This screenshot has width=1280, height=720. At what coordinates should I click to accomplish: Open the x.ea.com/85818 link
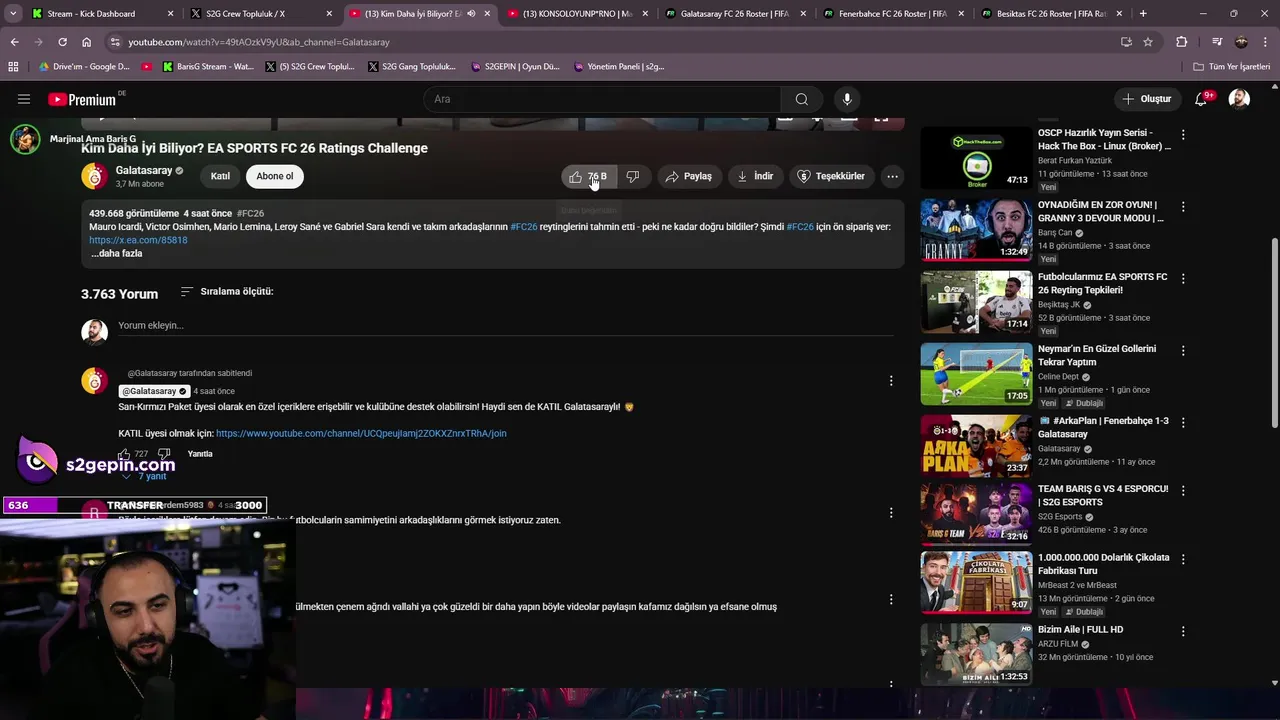tap(138, 240)
